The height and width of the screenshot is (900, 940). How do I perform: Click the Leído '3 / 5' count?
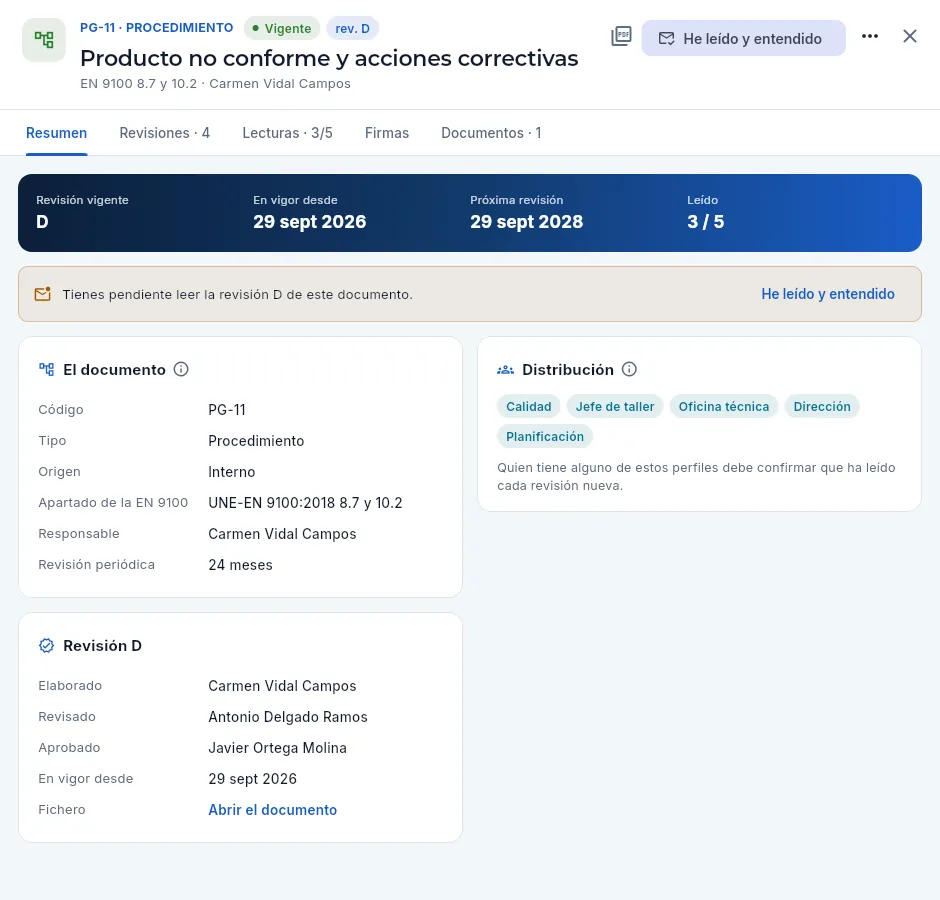pyautogui.click(x=706, y=222)
